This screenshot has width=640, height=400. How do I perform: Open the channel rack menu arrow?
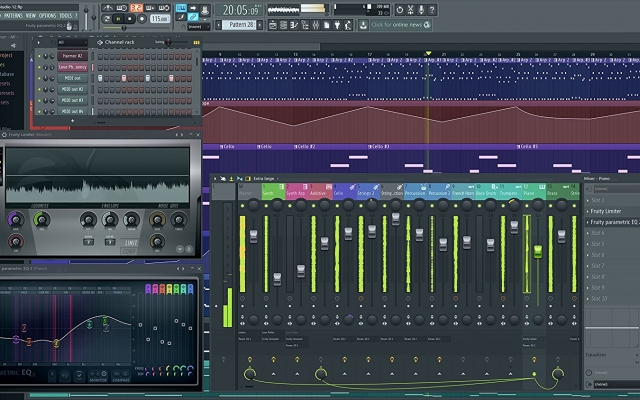pyautogui.click(x=39, y=42)
